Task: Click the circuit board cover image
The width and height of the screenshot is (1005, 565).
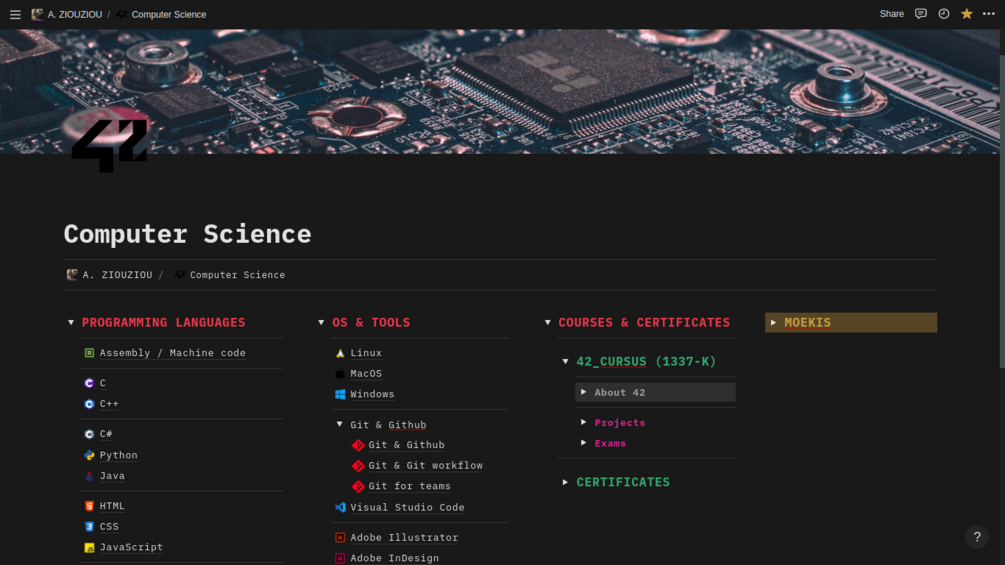Action: point(500,90)
